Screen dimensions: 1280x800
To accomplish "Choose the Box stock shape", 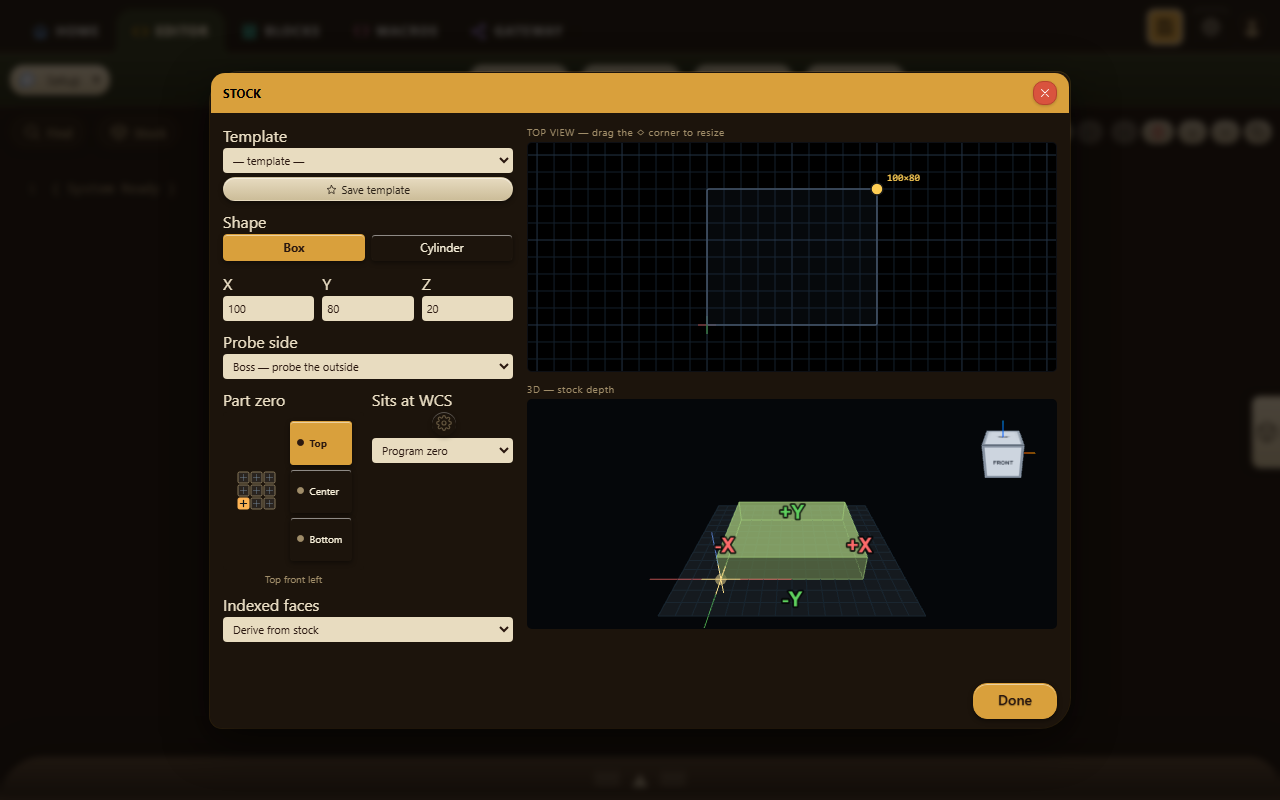I will pyautogui.click(x=294, y=248).
